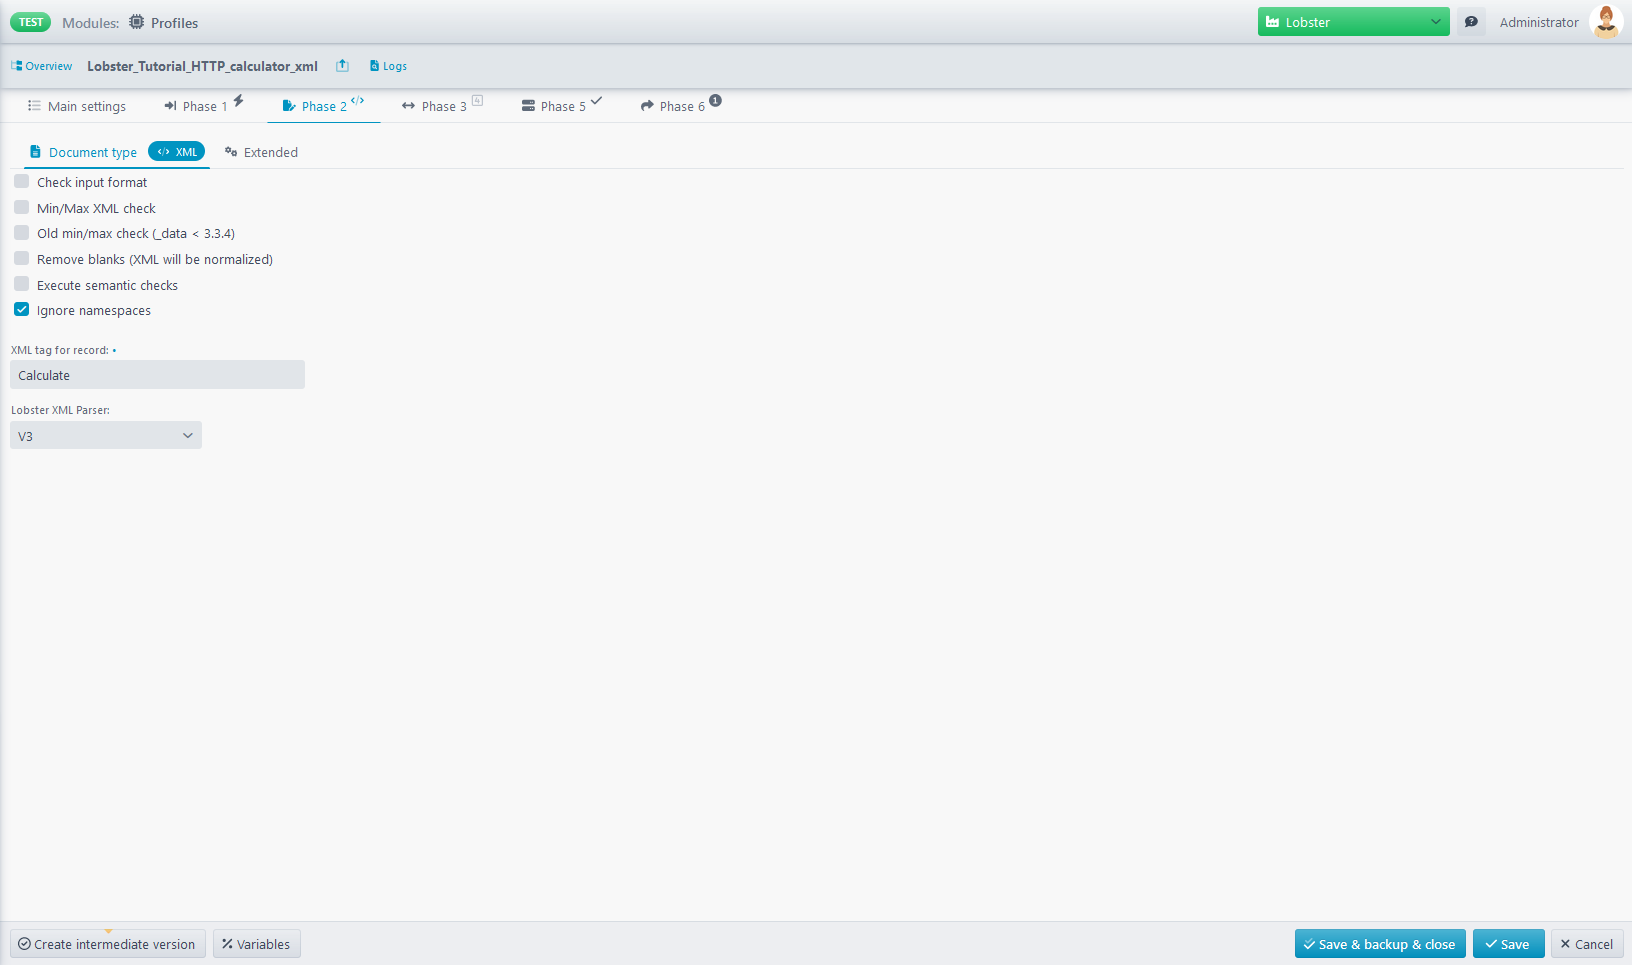Click the Cancel button

[x=1587, y=944]
